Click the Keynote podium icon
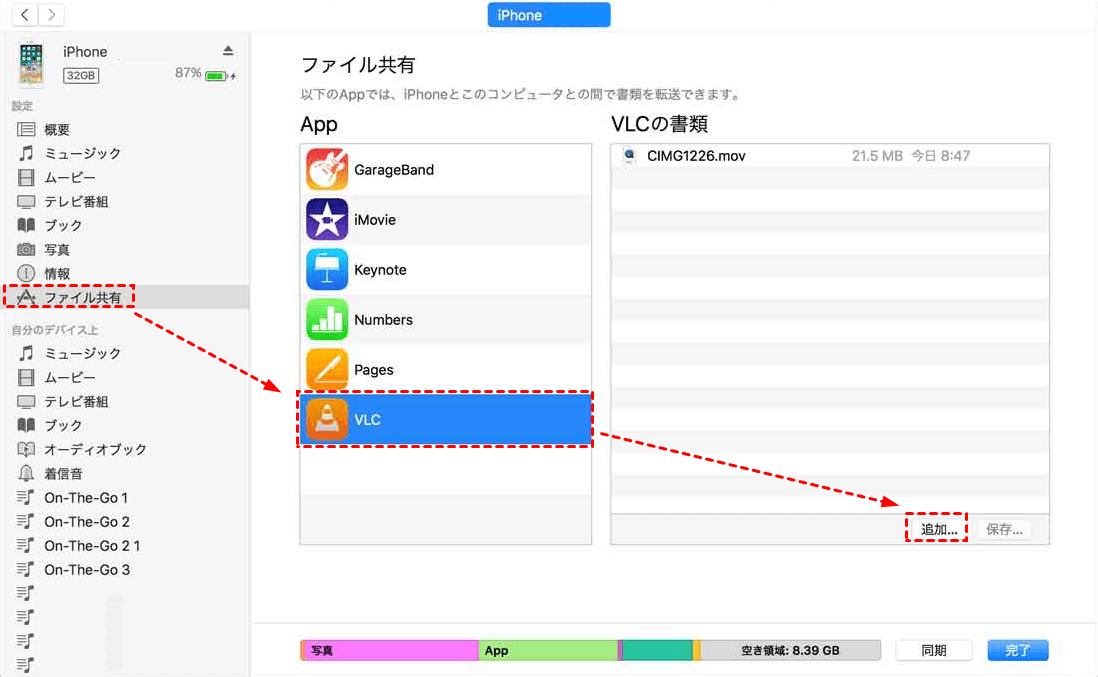 tap(326, 270)
